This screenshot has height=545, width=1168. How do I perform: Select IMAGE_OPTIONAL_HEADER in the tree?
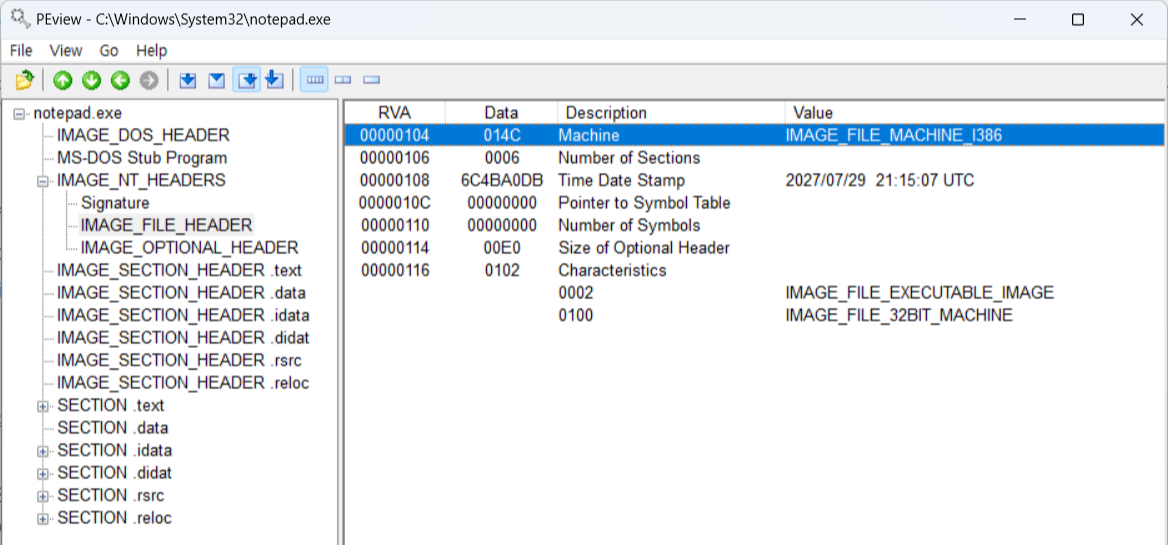point(190,247)
